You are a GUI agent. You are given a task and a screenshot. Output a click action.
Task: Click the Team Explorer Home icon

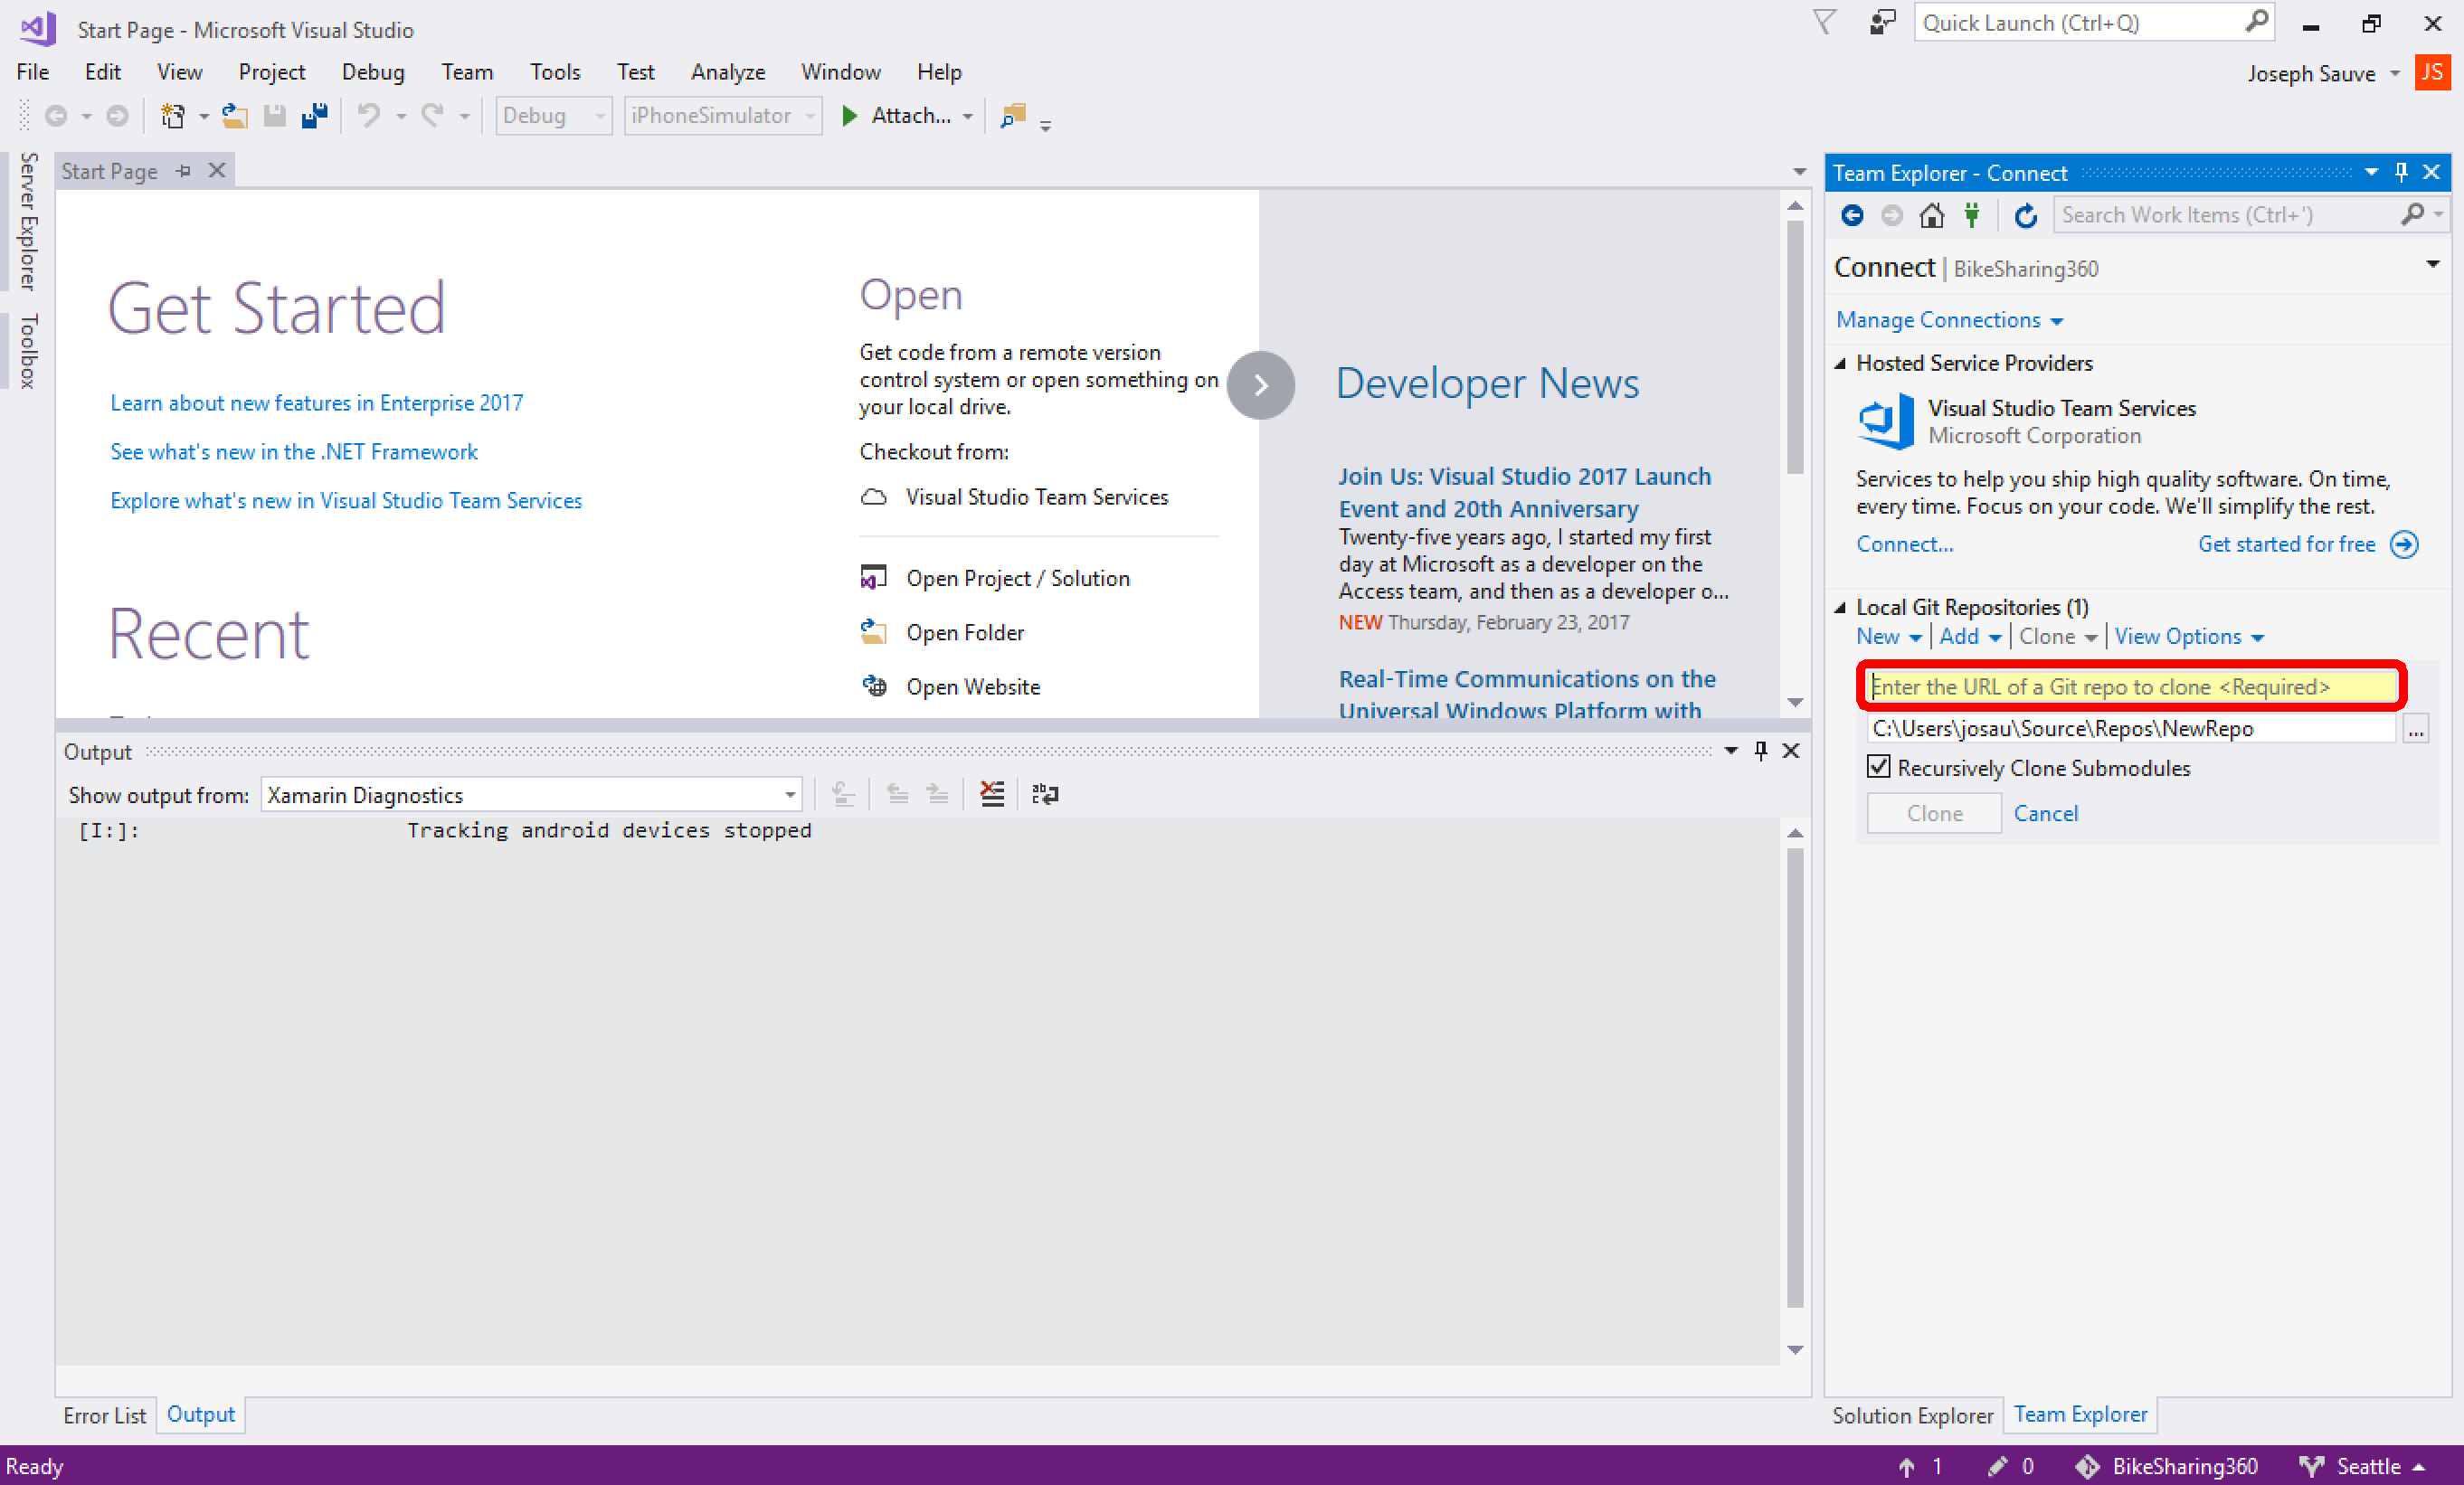click(x=1932, y=215)
